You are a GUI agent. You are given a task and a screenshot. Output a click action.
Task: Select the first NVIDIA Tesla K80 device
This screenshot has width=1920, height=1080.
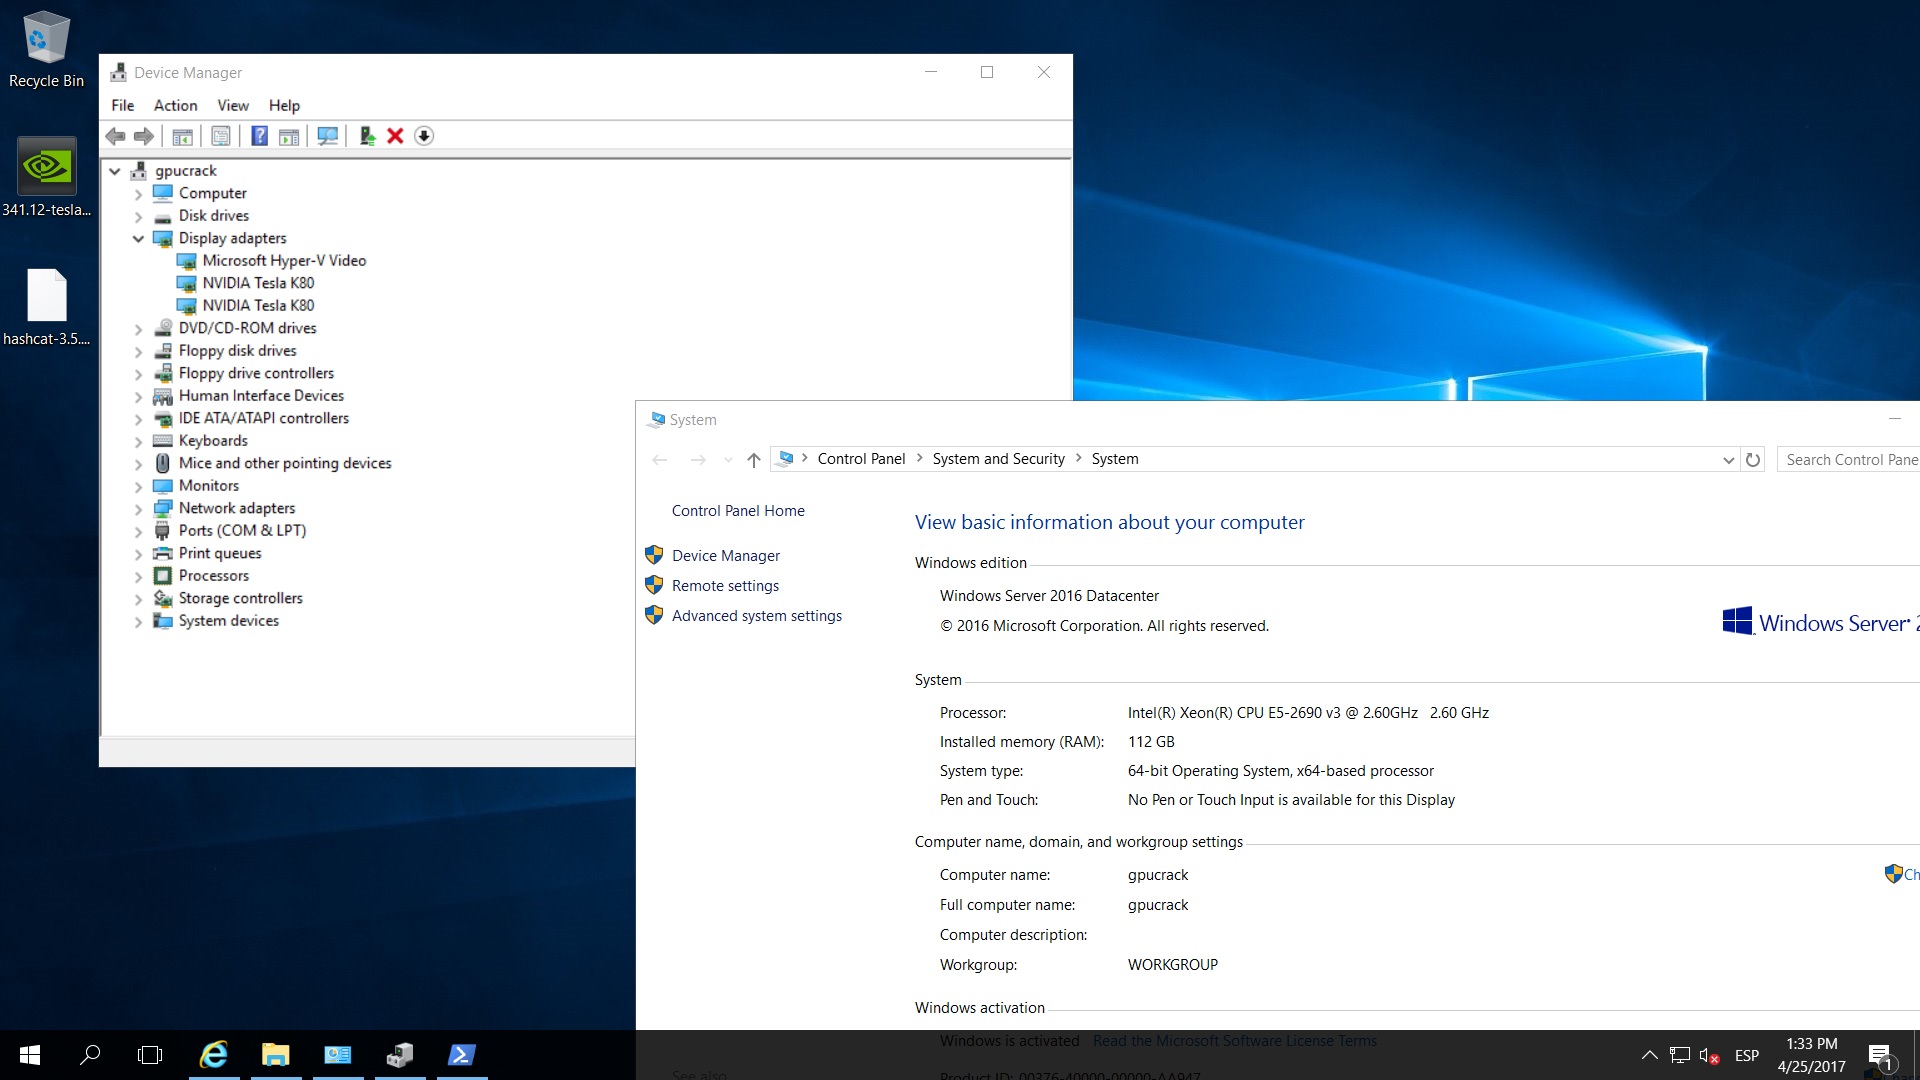[x=258, y=283]
